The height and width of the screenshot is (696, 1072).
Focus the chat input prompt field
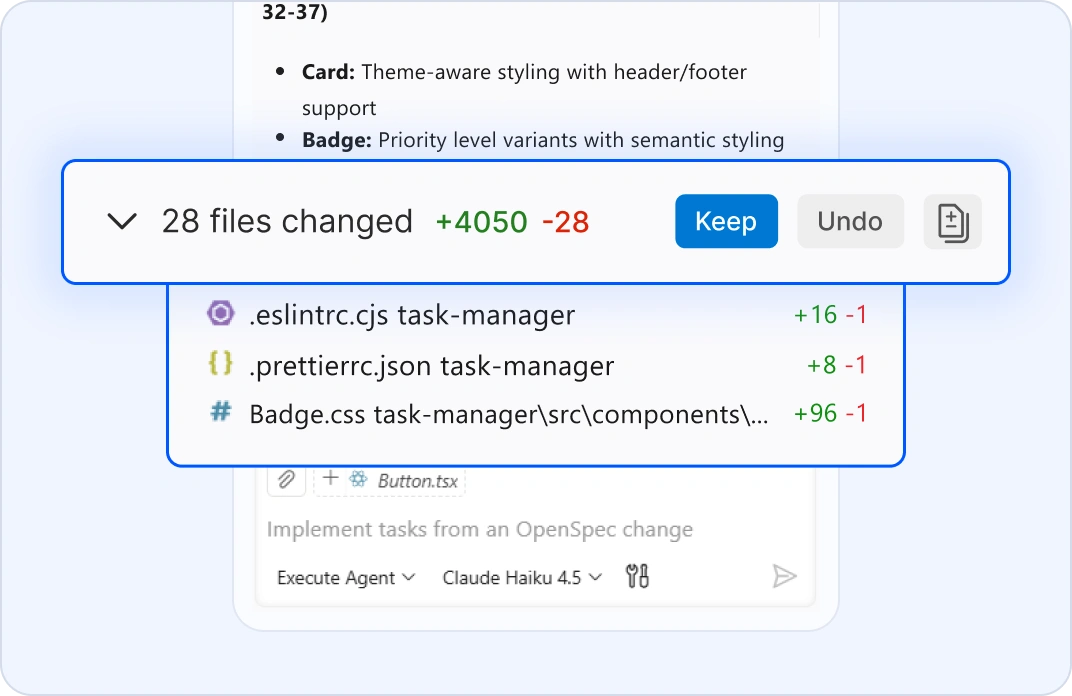tap(480, 529)
